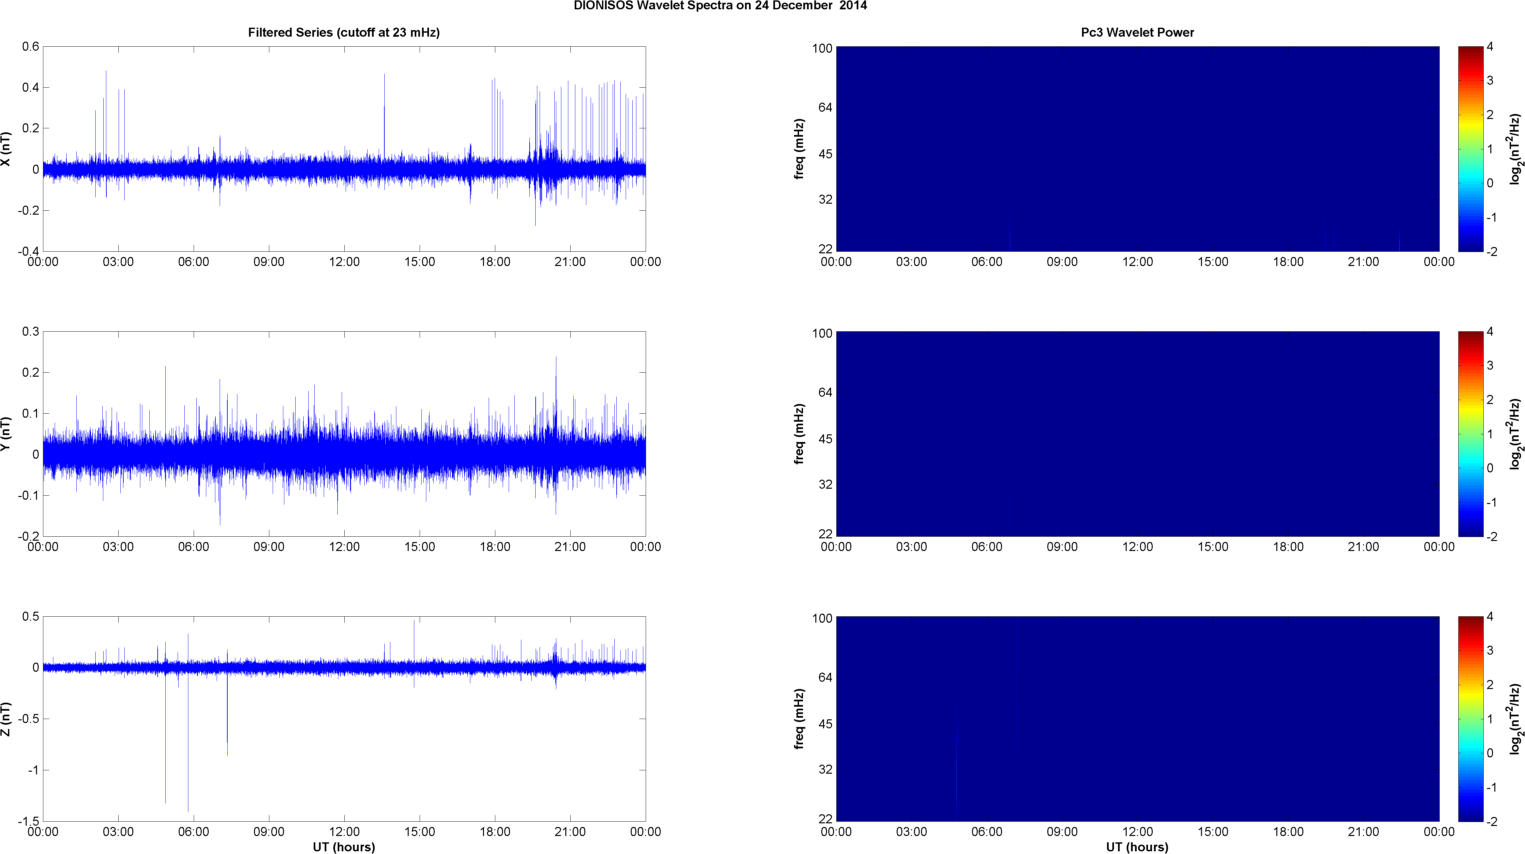Click the 'log2(nT²/Hz)' label beside the top colorbar
The width and height of the screenshot is (1525, 854).
1516,149
